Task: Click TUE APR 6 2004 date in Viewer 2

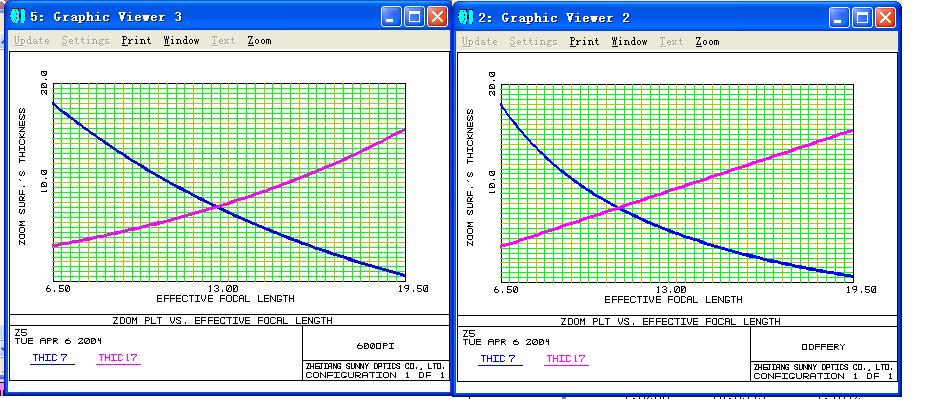Action: click(x=506, y=342)
